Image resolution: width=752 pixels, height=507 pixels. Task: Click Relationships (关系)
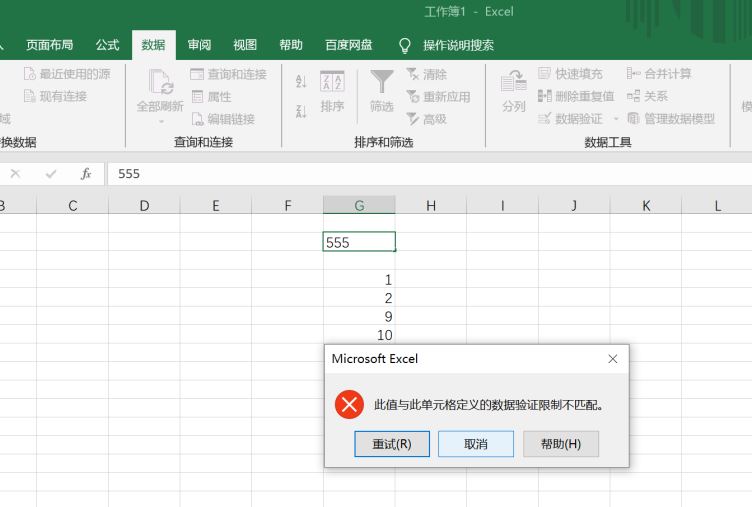[x=647, y=96]
